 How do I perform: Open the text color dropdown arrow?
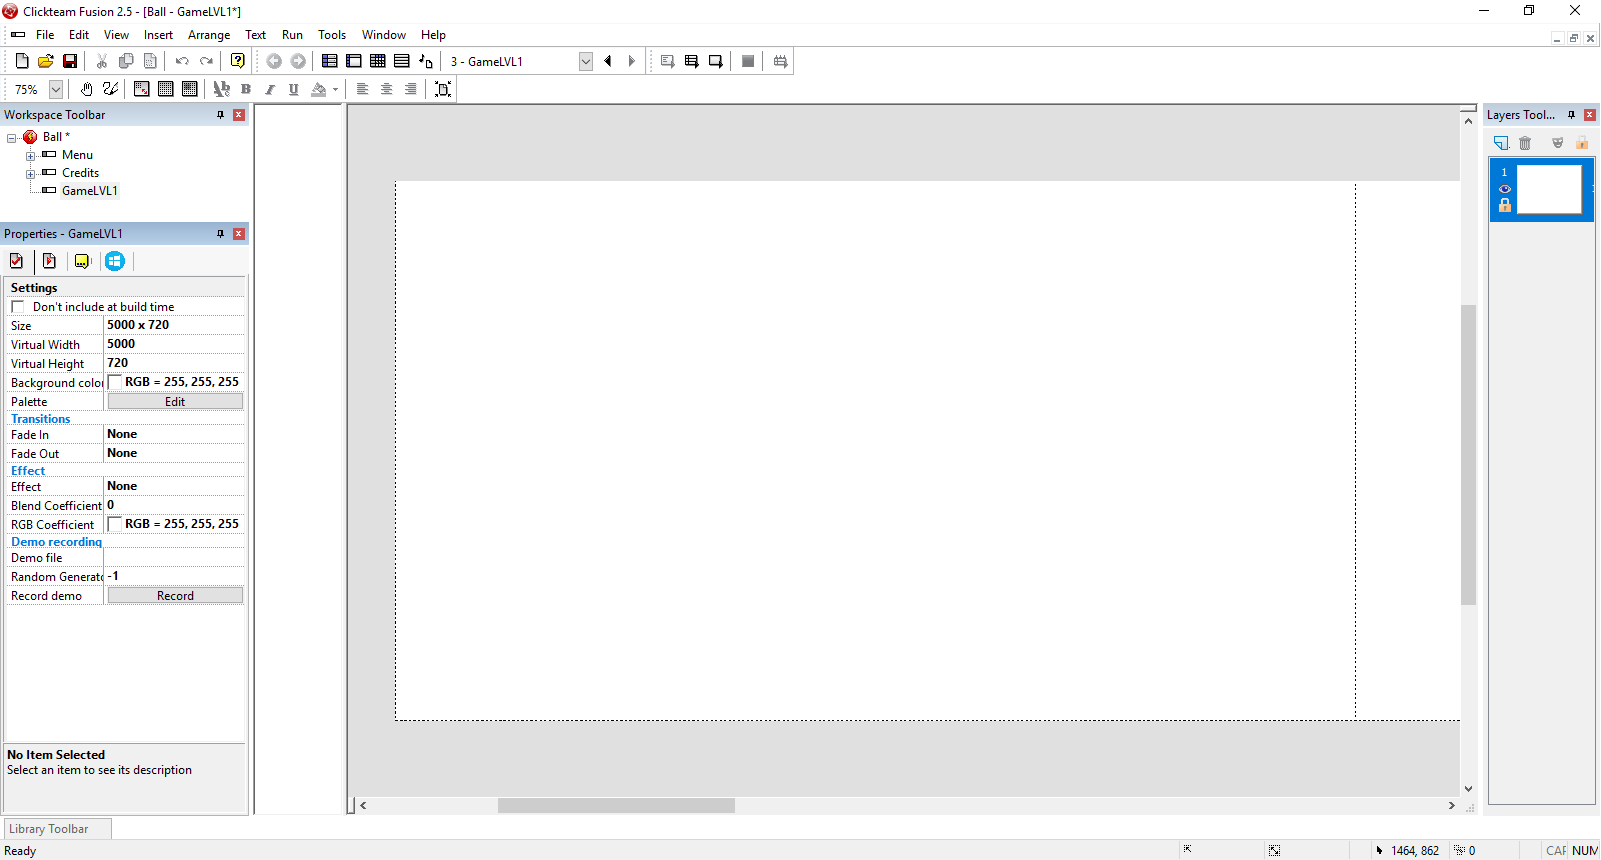coord(335,89)
